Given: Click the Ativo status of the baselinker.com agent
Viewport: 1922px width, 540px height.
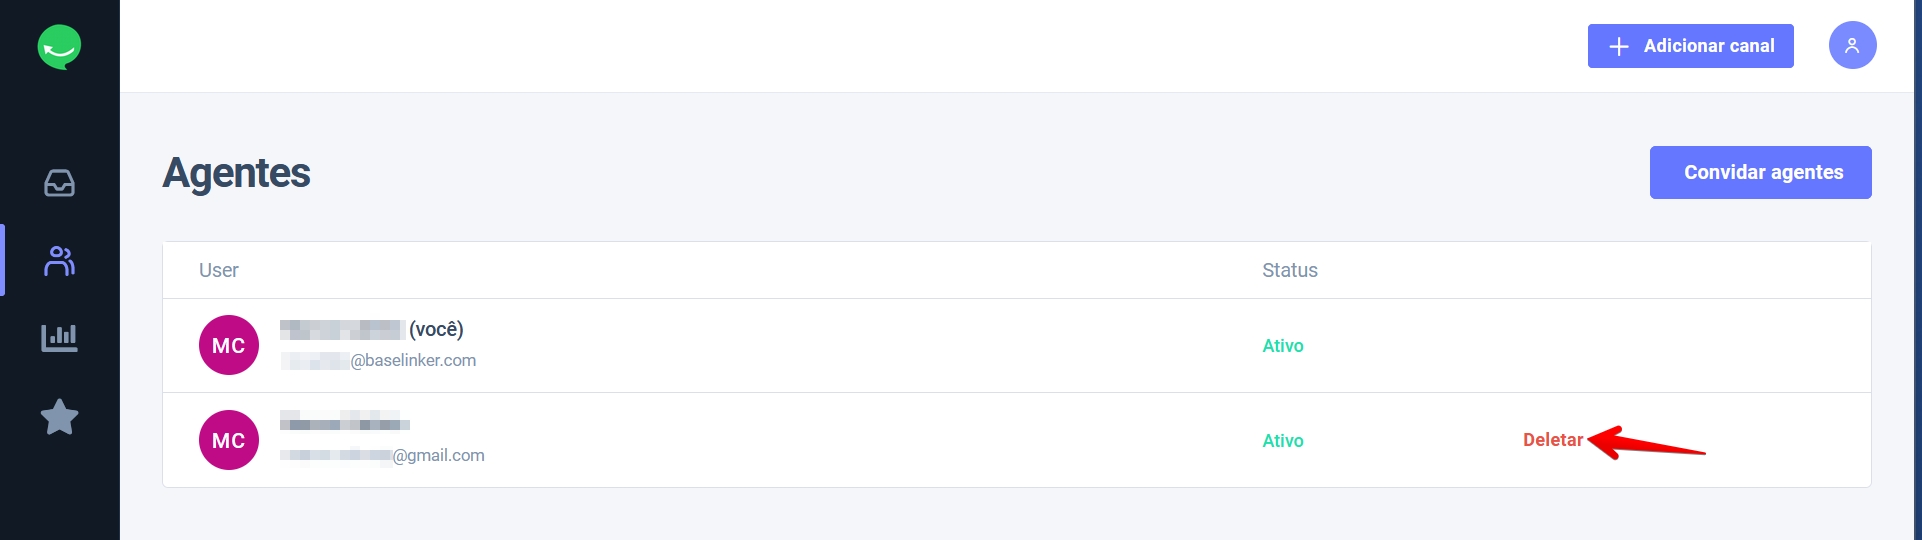Looking at the screenshot, I should click(1282, 346).
